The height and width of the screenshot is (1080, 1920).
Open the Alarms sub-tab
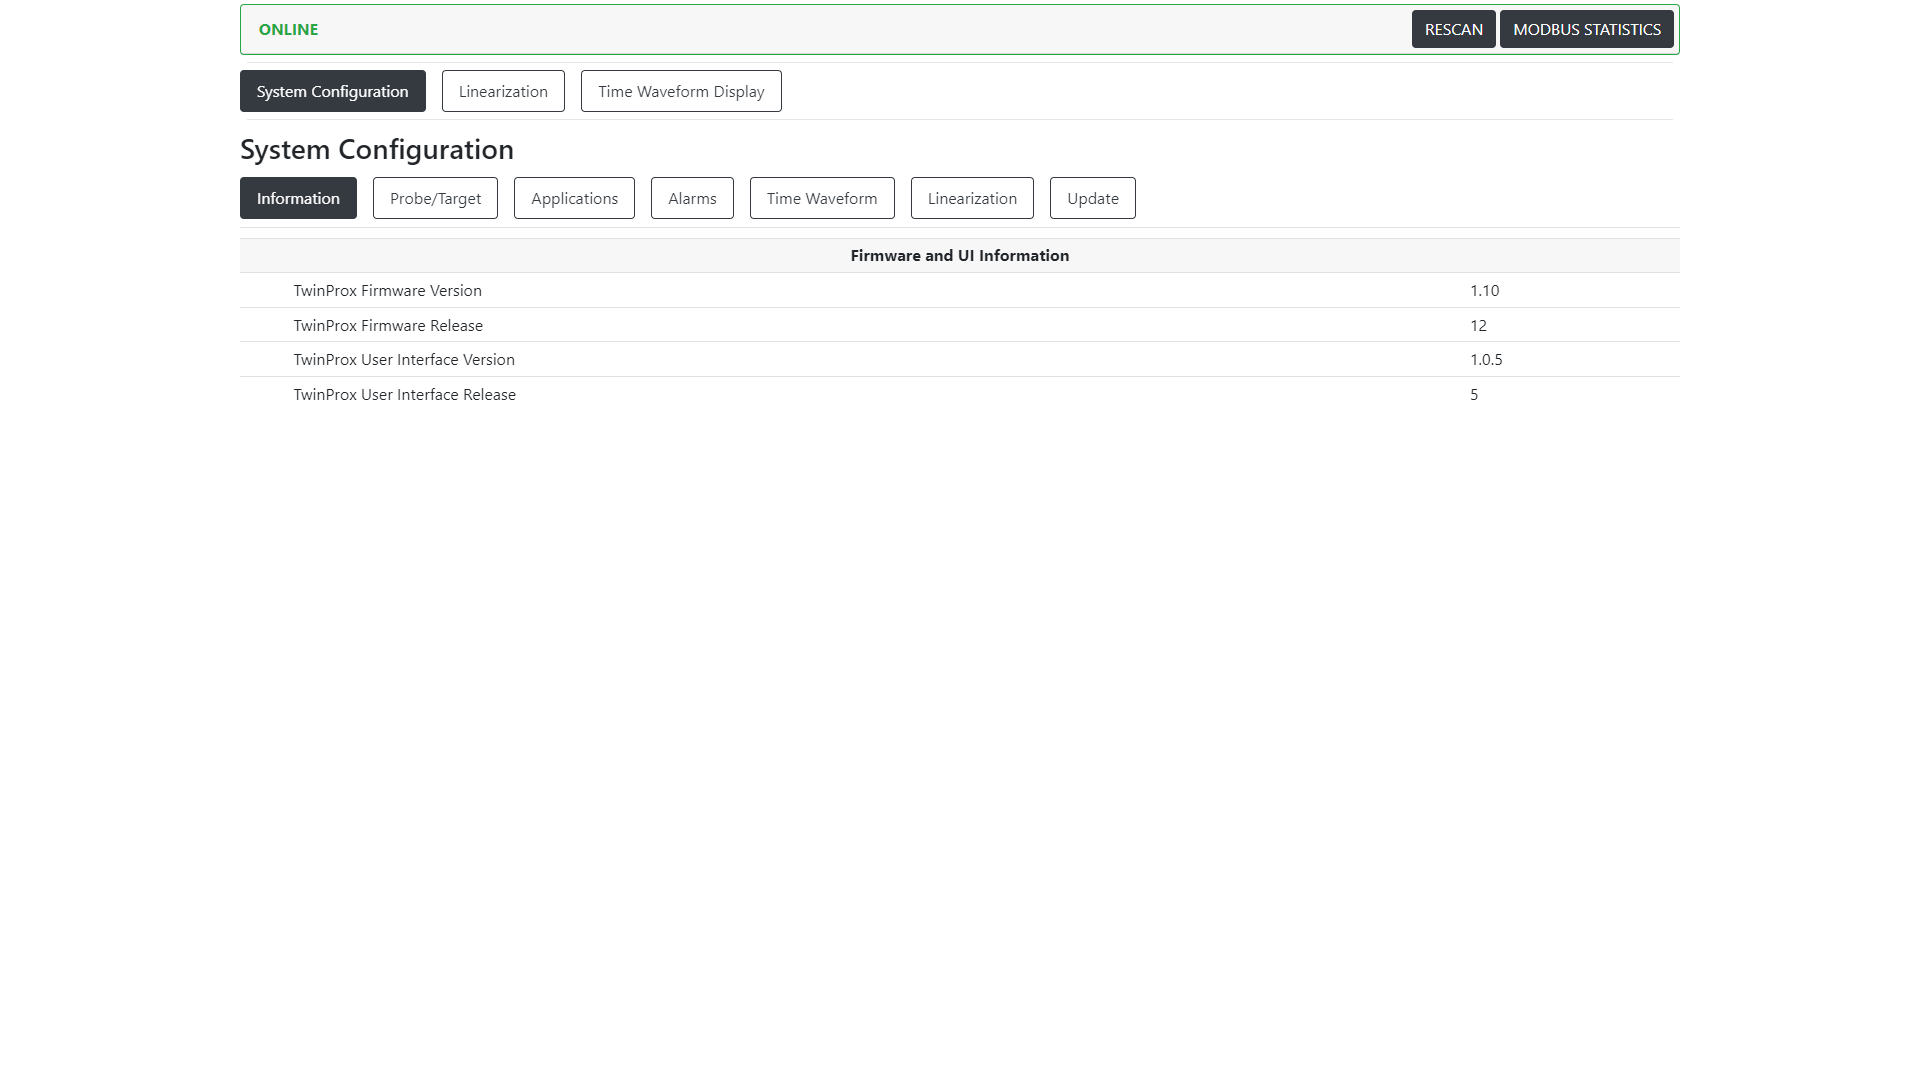click(692, 198)
